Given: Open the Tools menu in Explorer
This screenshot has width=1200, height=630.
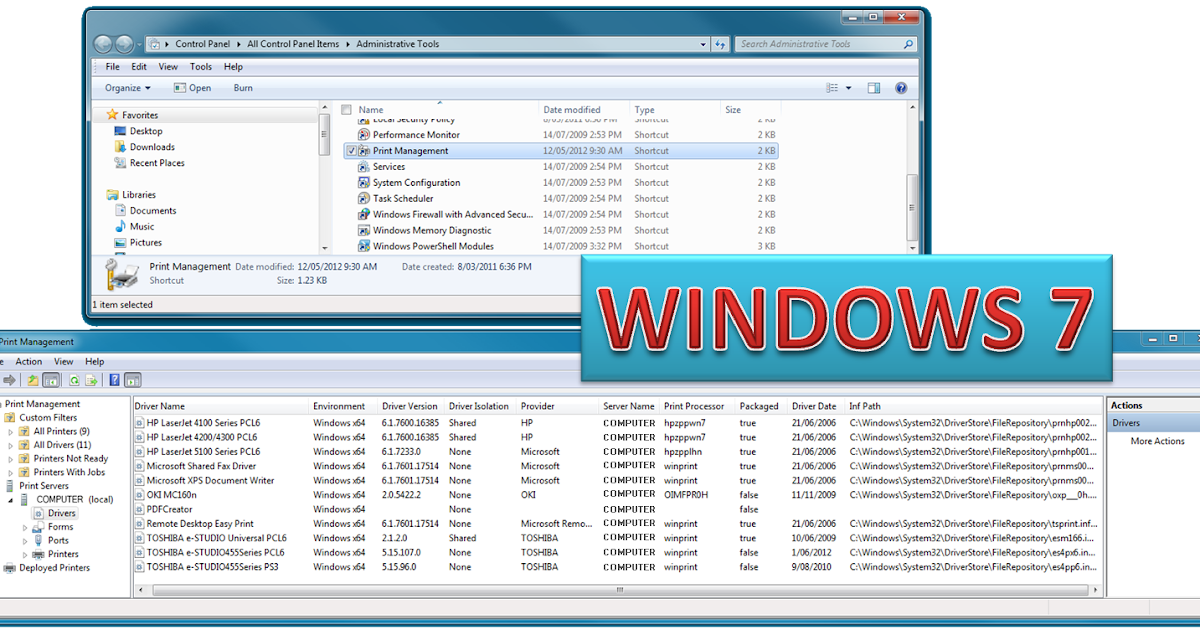Looking at the screenshot, I should click(x=201, y=67).
